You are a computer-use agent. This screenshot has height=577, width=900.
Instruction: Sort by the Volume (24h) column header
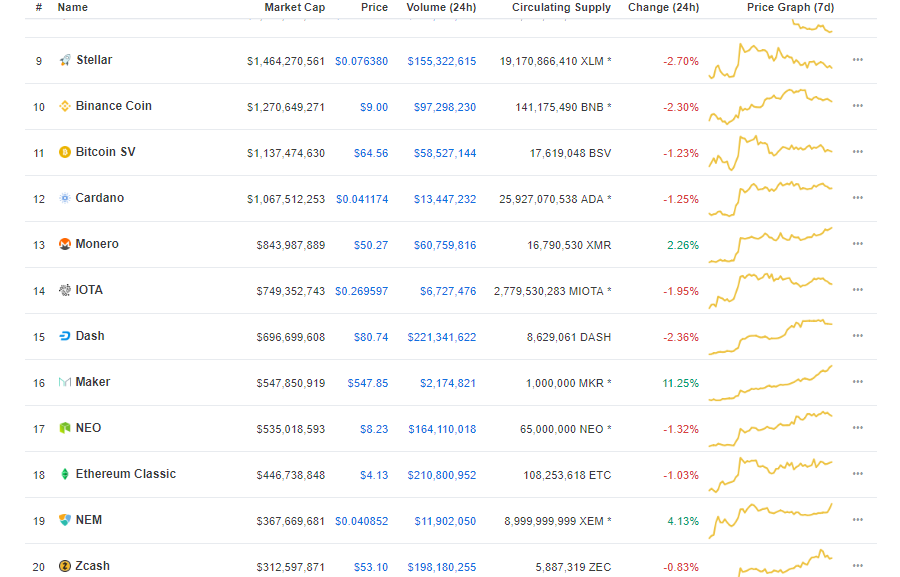(441, 7)
